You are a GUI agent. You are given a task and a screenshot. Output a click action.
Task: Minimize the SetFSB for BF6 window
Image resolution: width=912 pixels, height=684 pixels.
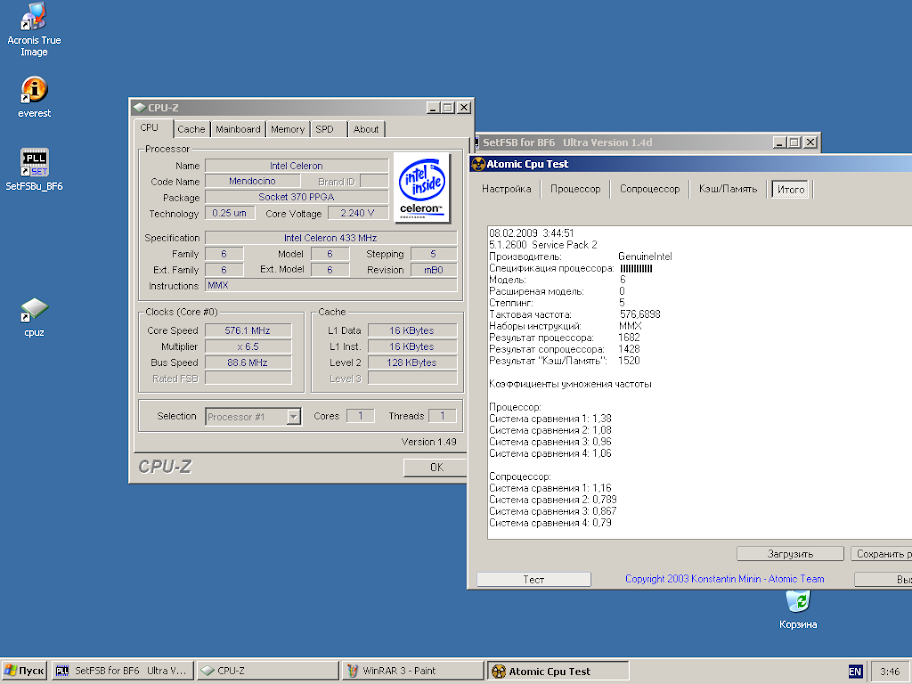pos(780,142)
